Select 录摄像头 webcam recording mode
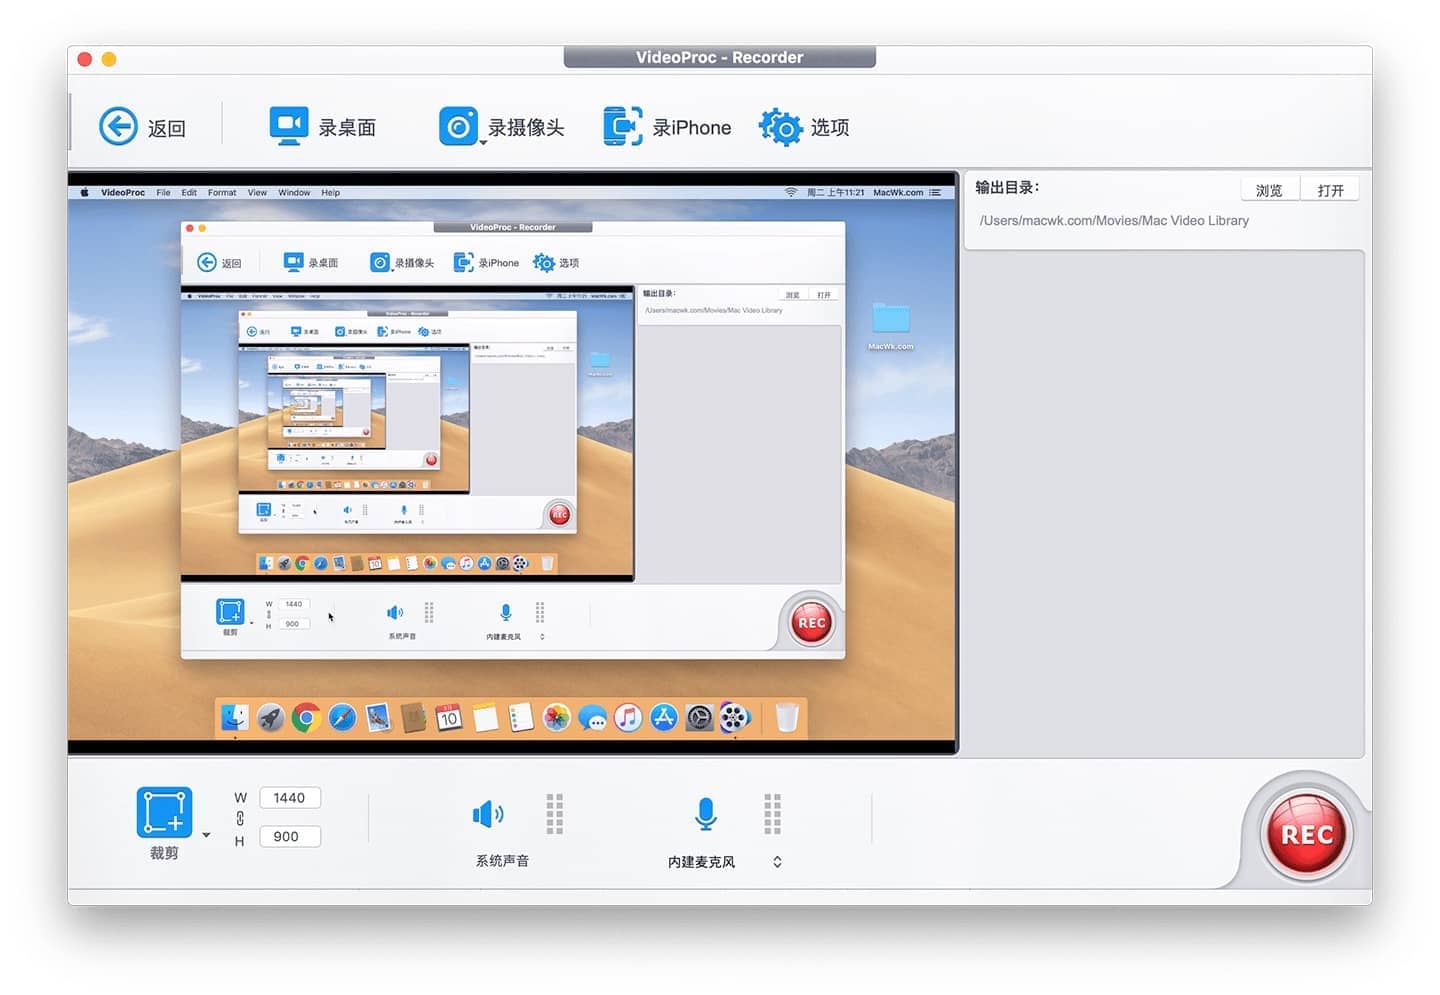 pyautogui.click(x=501, y=127)
